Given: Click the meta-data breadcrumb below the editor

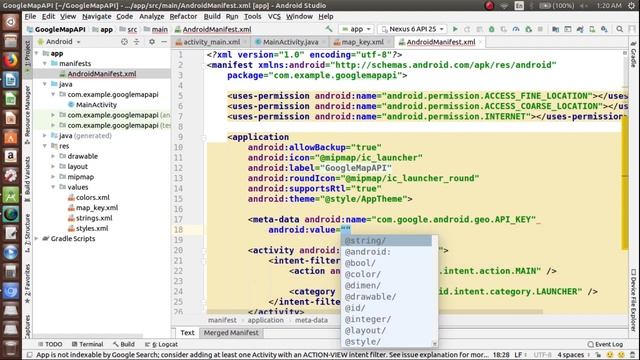Looking at the screenshot, I should pyautogui.click(x=311, y=320).
